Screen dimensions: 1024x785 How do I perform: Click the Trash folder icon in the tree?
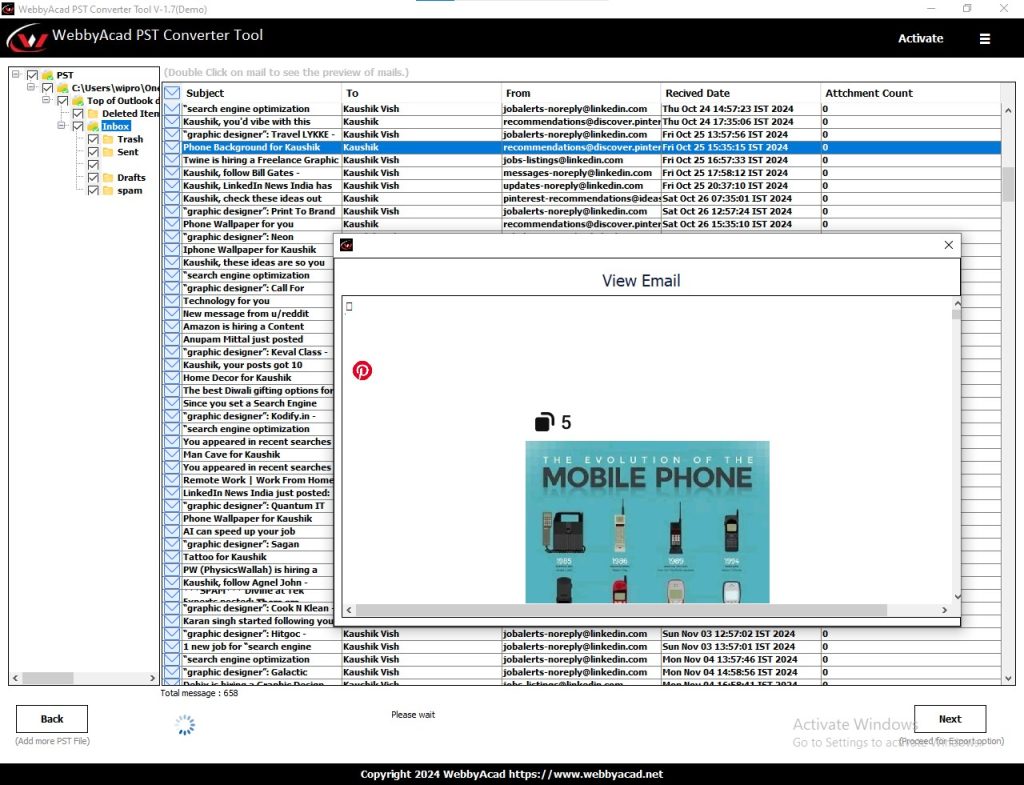click(108, 139)
